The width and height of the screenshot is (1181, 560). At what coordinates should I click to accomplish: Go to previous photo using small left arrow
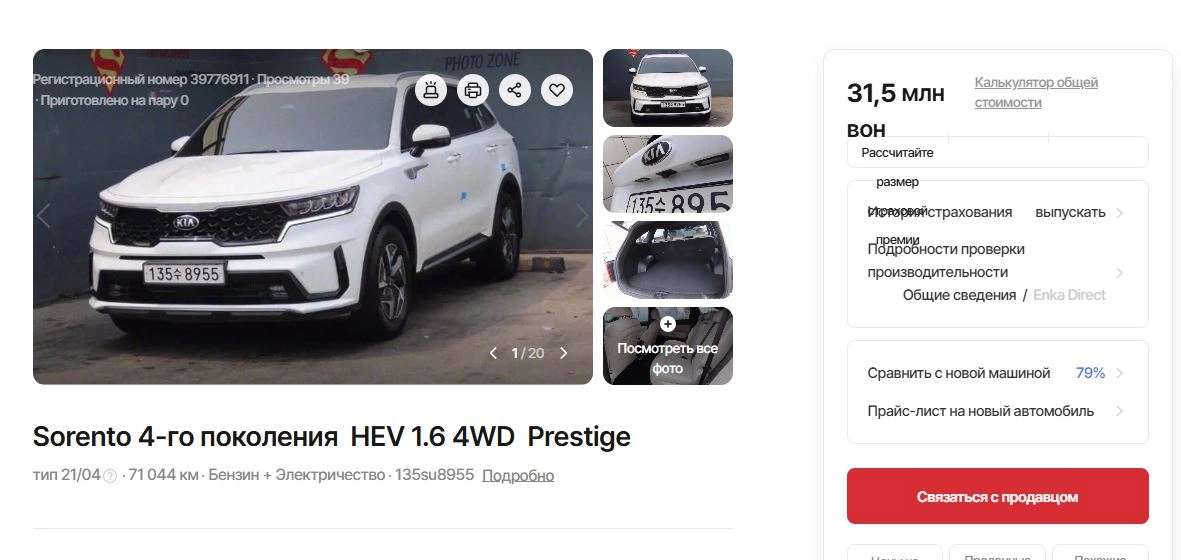[493, 353]
